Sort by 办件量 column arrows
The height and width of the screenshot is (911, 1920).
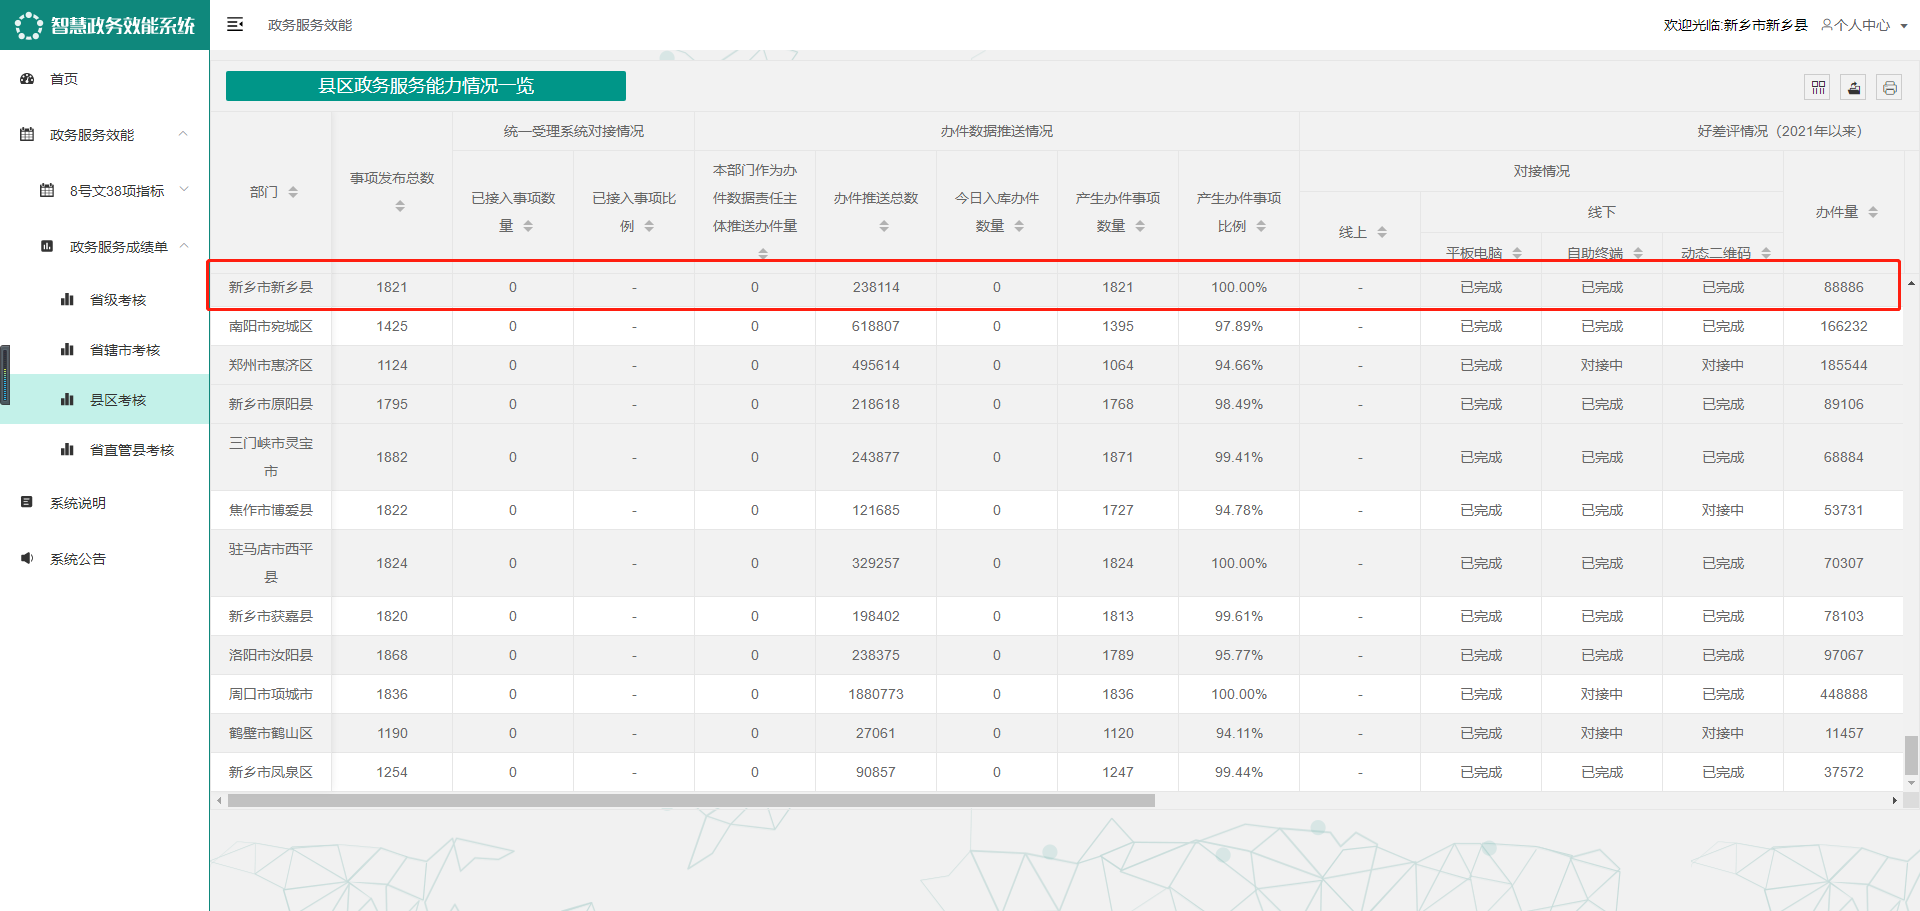coord(1873,212)
